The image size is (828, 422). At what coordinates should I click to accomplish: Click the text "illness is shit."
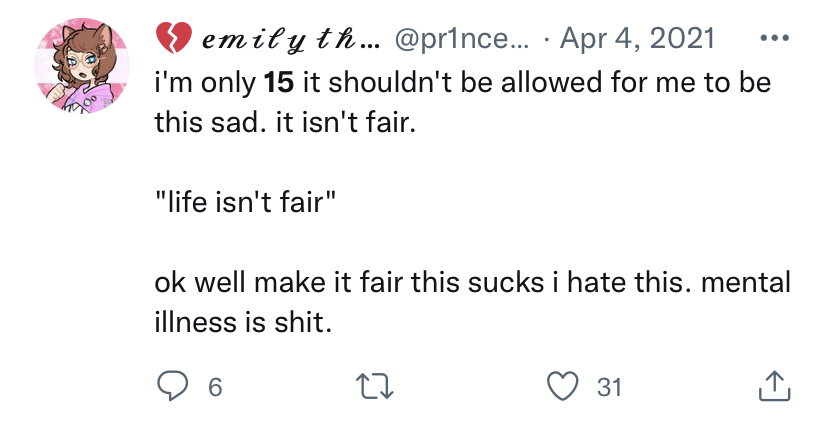(x=241, y=323)
